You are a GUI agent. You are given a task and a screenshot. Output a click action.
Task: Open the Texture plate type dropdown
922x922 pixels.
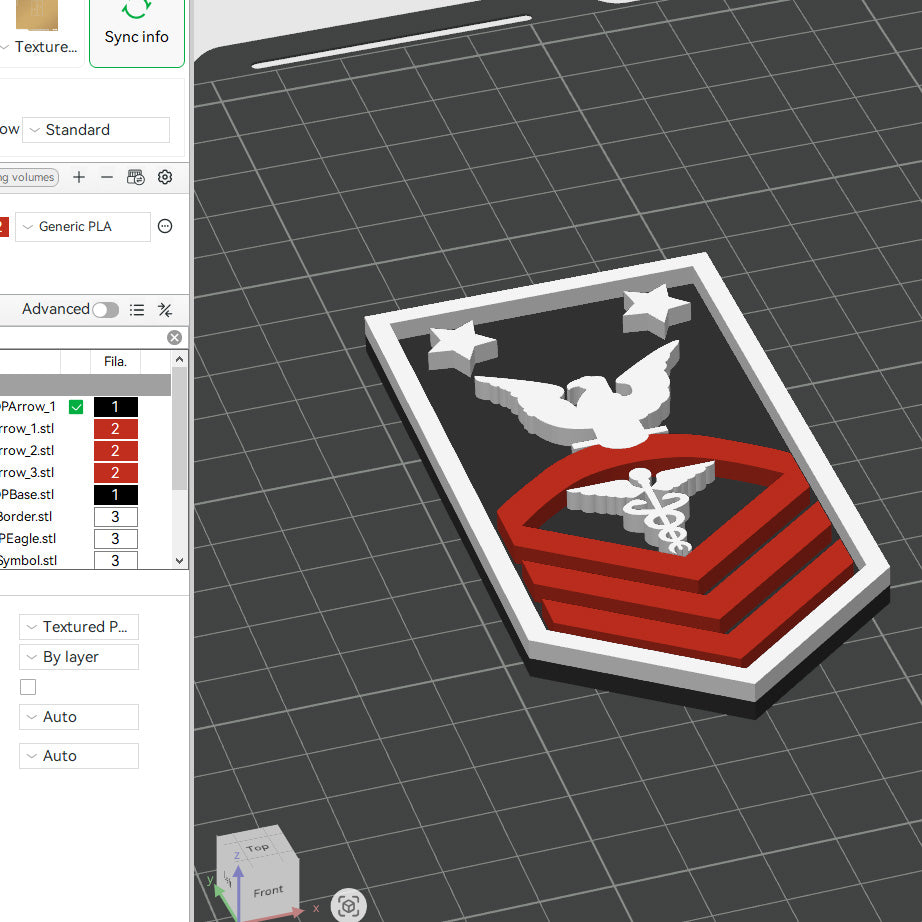pos(39,46)
